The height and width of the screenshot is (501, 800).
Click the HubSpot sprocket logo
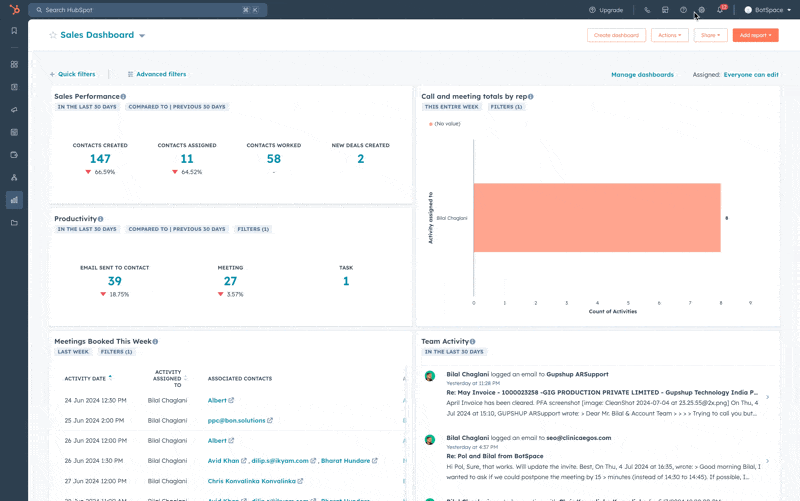(x=14, y=10)
